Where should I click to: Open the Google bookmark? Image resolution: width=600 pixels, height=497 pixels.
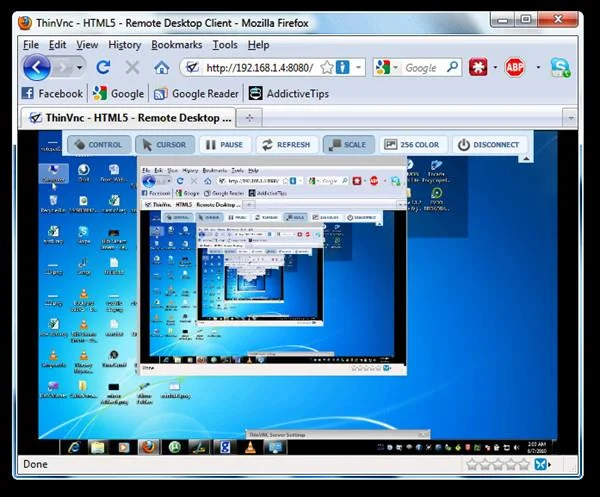118,93
